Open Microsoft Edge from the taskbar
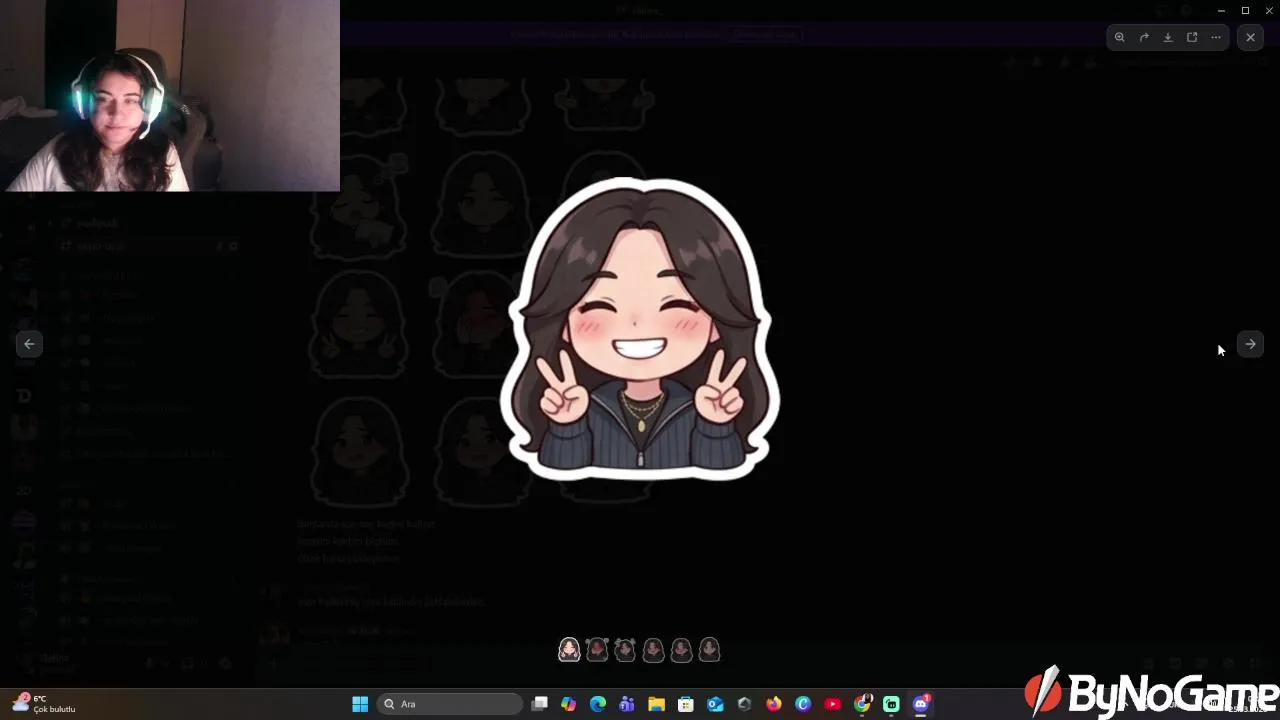Image resolution: width=1280 pixels, height=720 pixels. (x=598, y=704)
